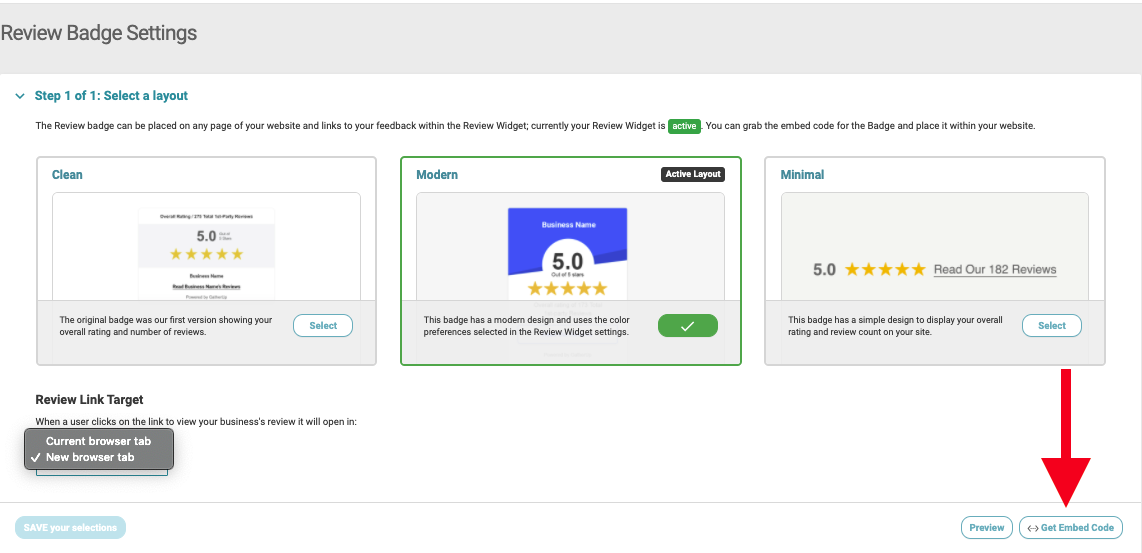This screenshot has width=1142, height=553.
Task: Click the 5.0 rating circle in Modern preview
Action: tap(567, 263)
